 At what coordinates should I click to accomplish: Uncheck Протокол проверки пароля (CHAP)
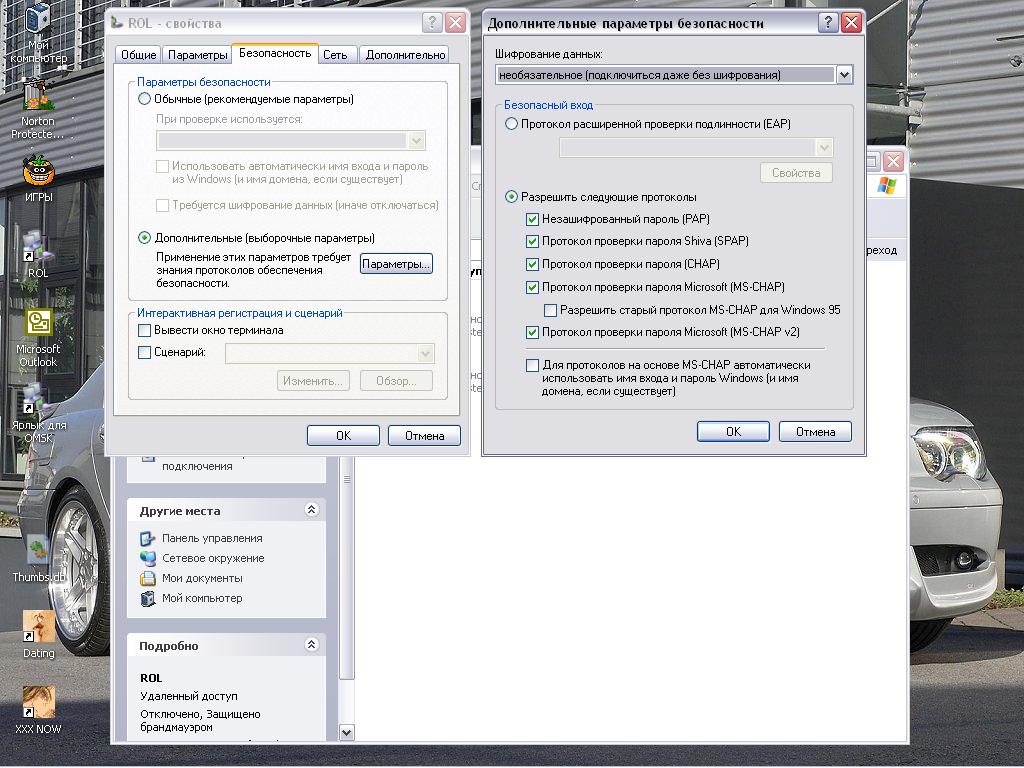pyautogui.click(x=533, y=265)
